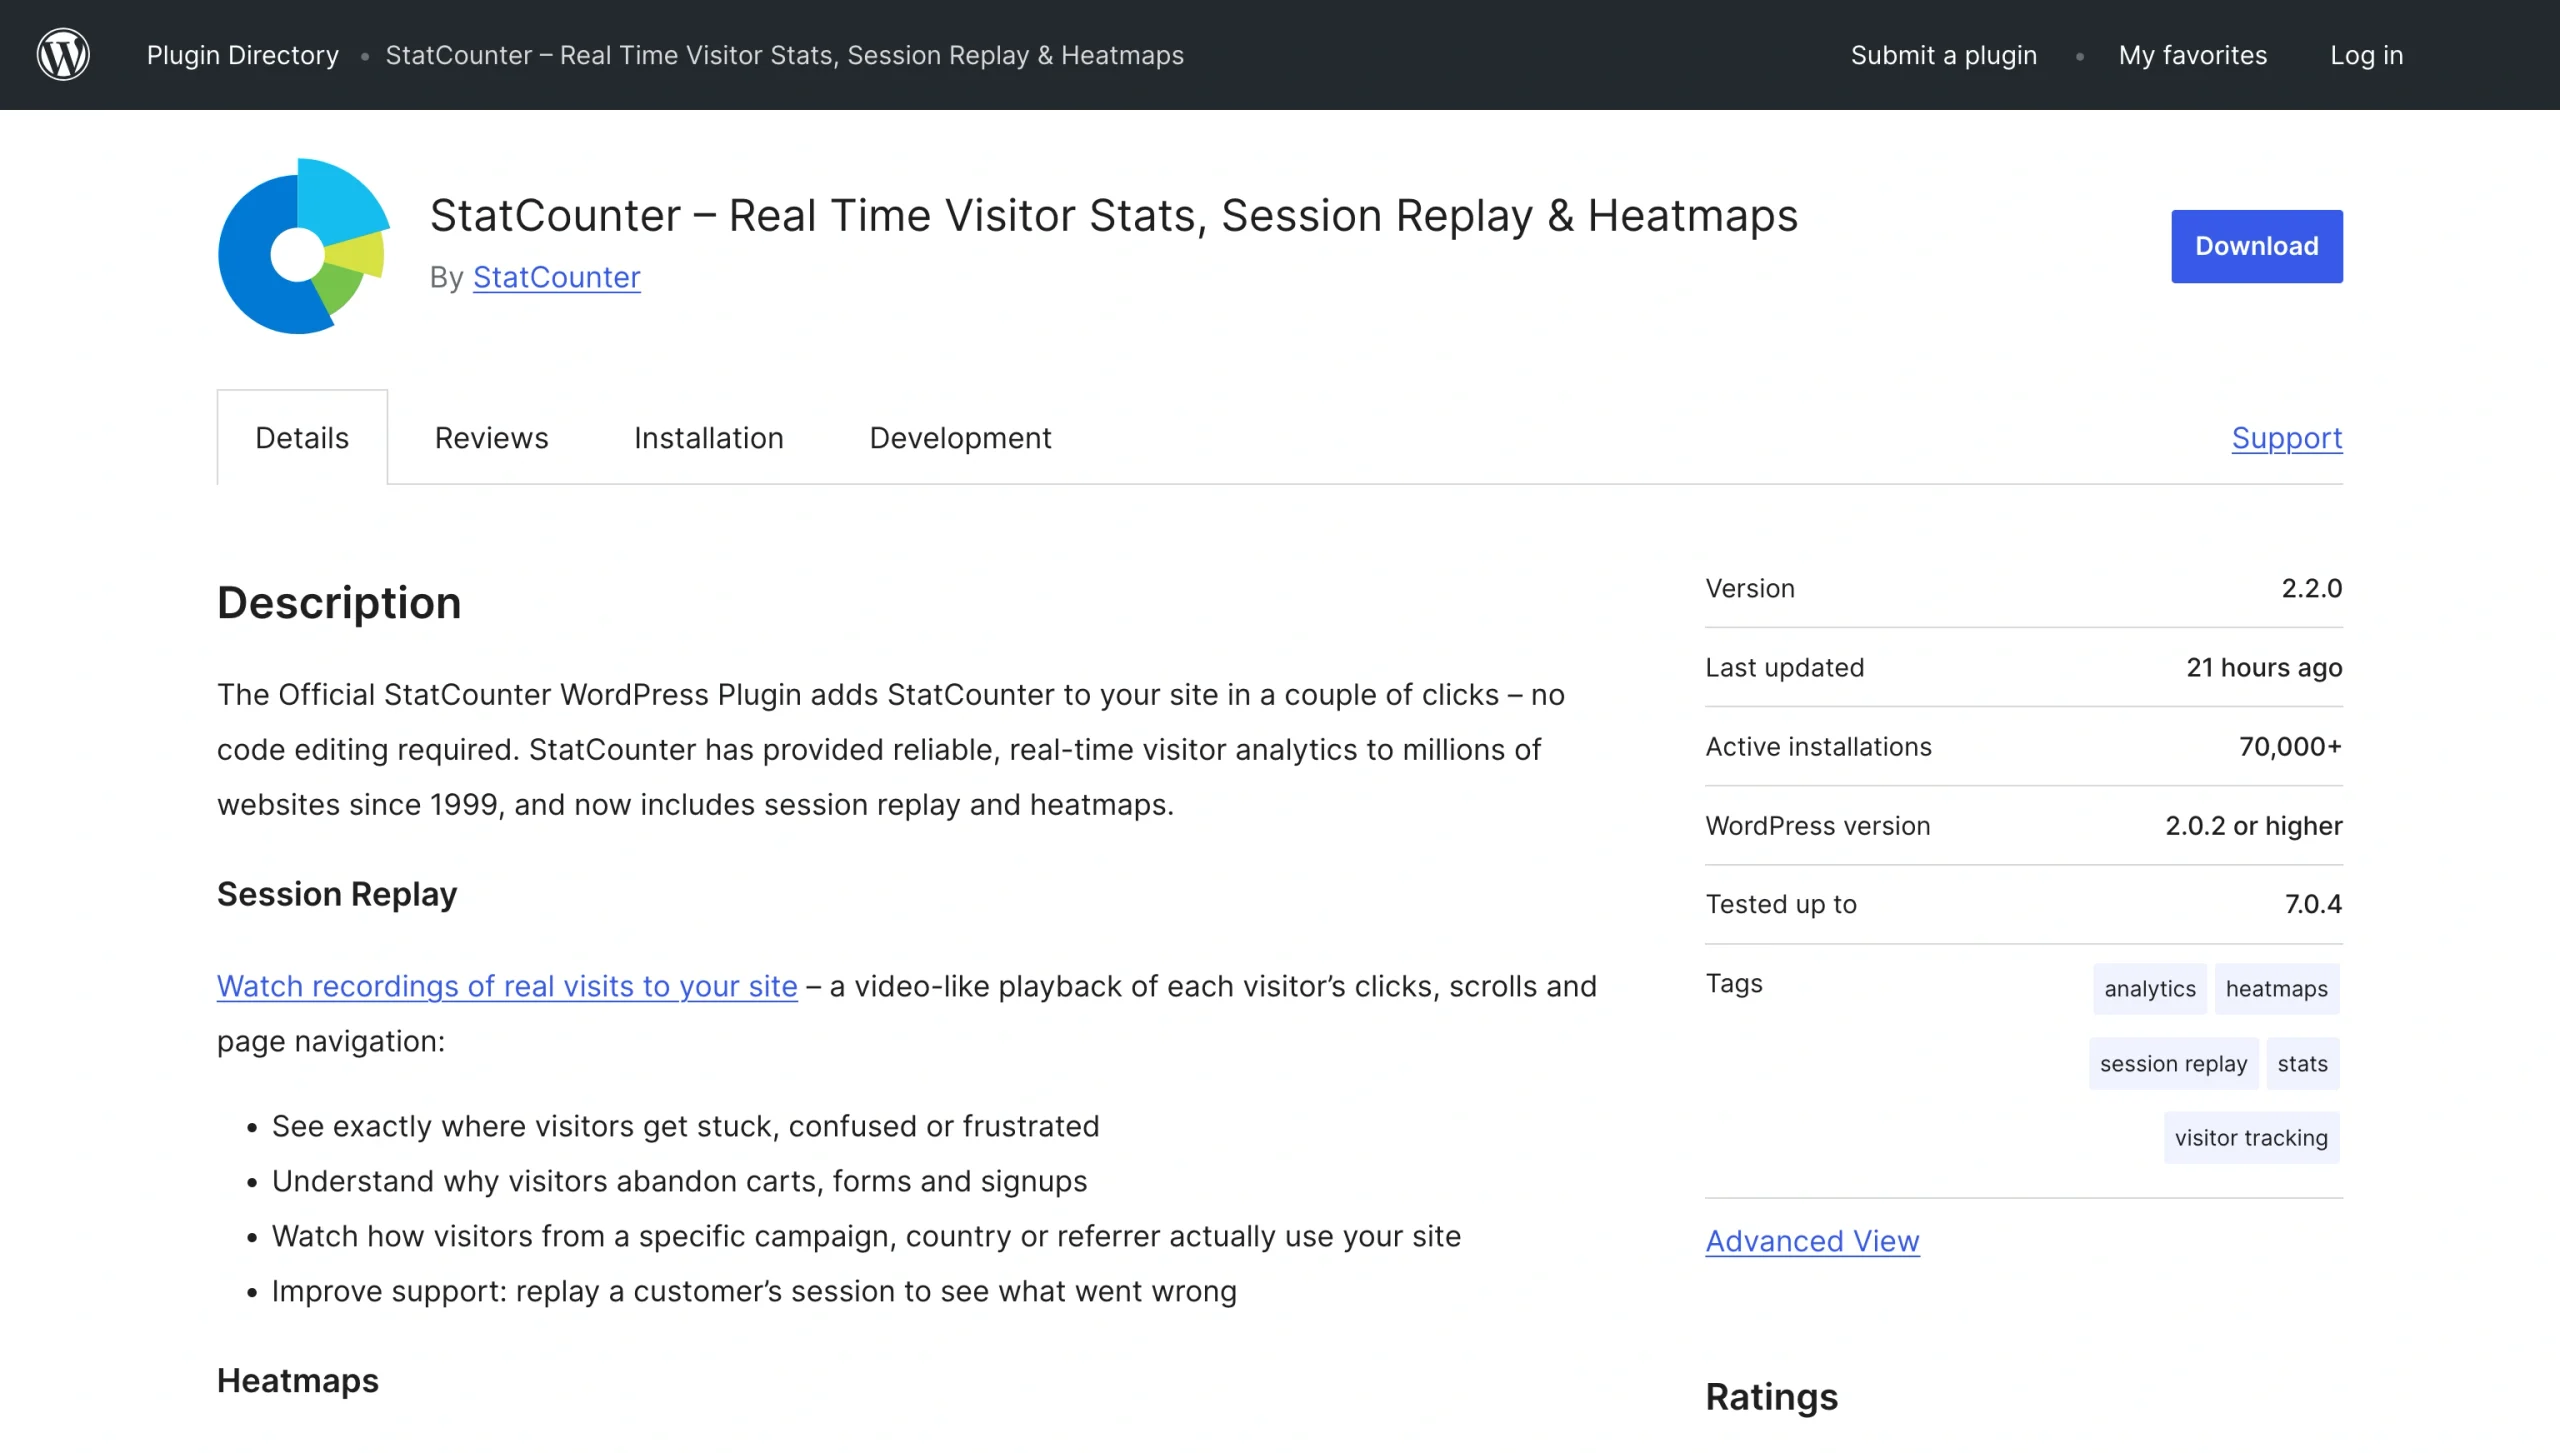
Task: Click bullet 'See exactly where visitors get stuck'
Action: pos(685,1127)
